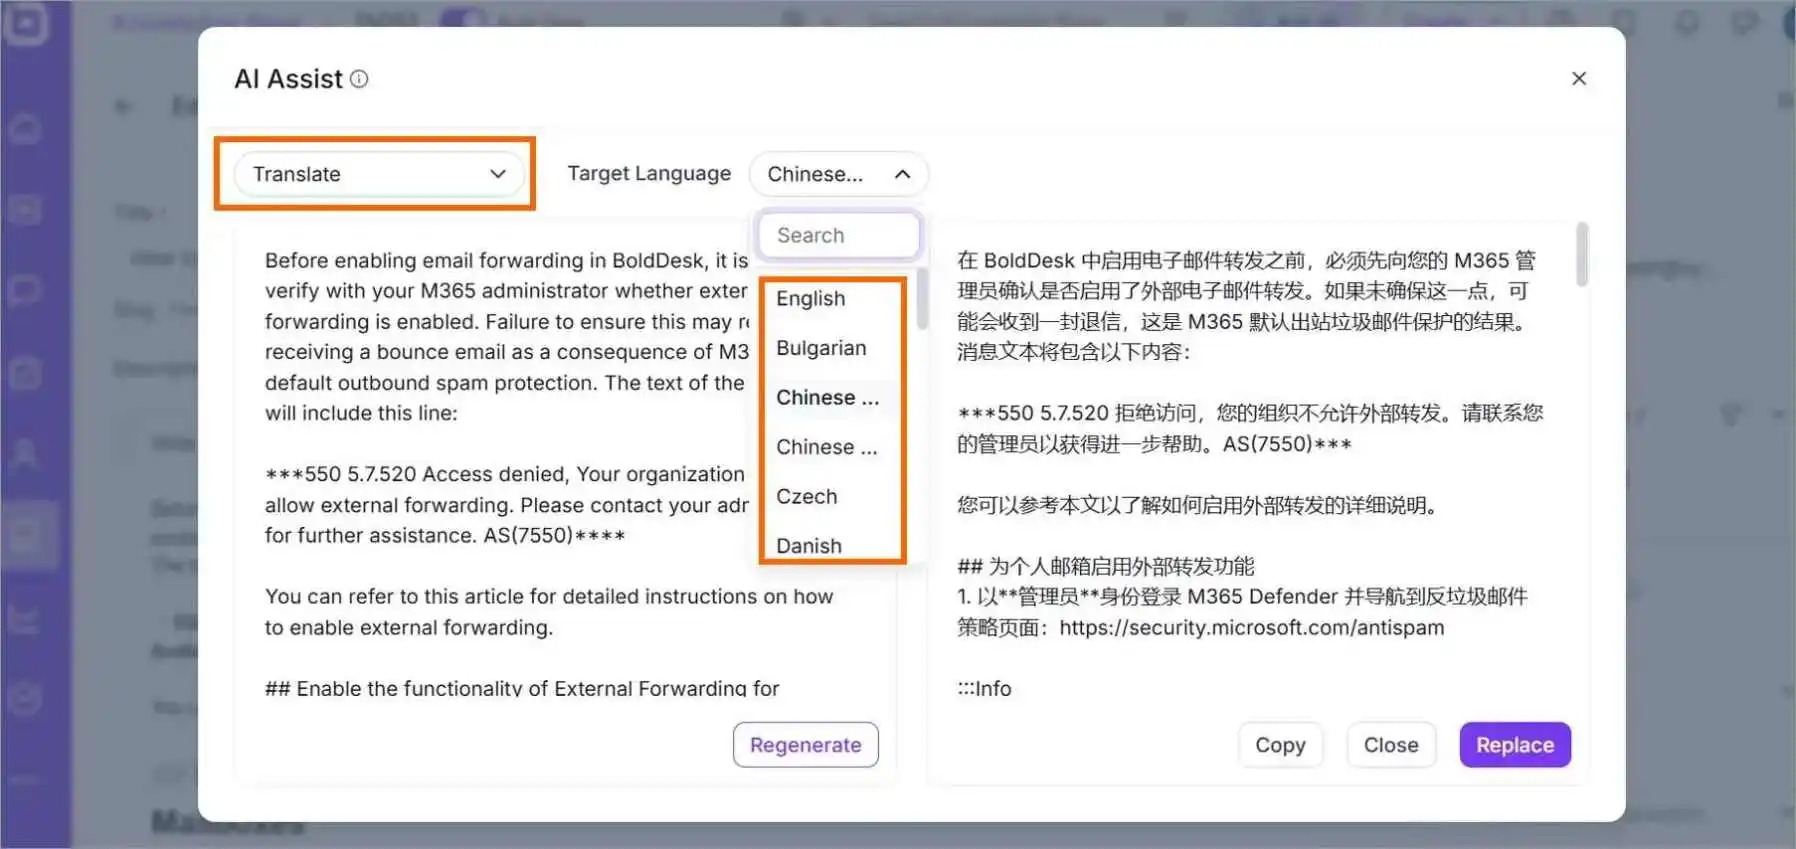The width and height of the screenshot is (1796, 849).
Task: Click the security.microsoft.com/antispam URL text
Action: [x=1252, y=628]
